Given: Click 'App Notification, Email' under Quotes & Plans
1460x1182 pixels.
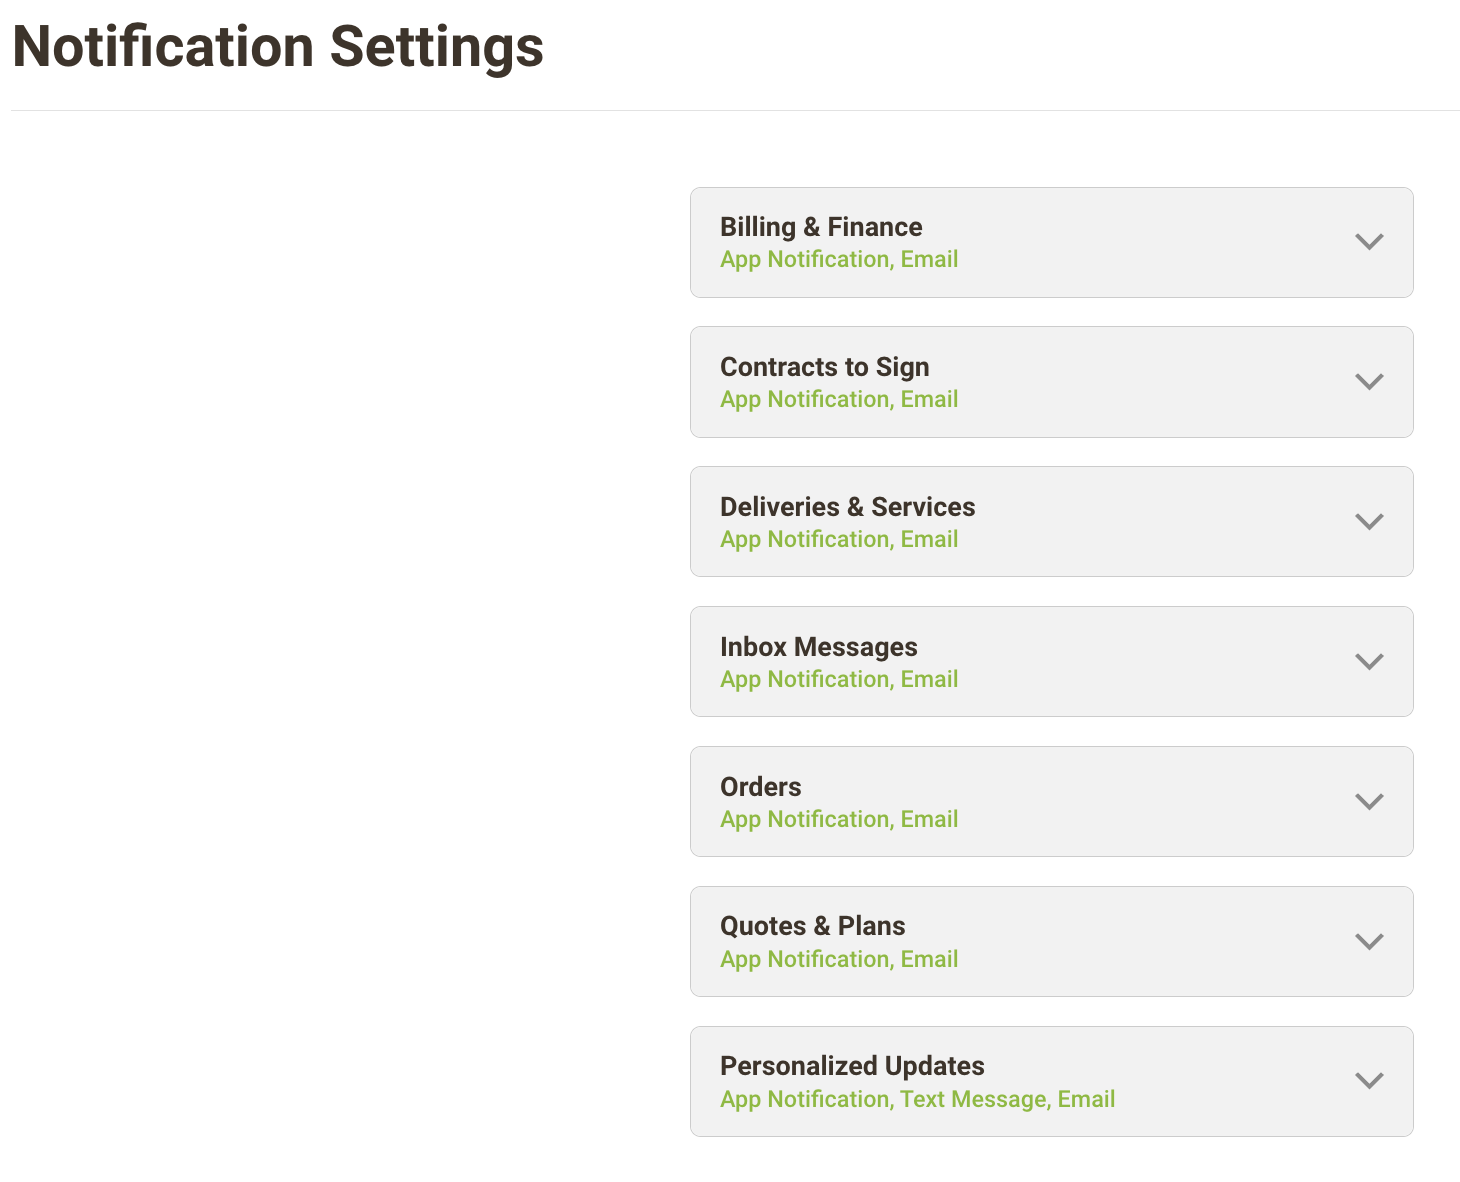Looking at the screenshot, I should point(839,960).
